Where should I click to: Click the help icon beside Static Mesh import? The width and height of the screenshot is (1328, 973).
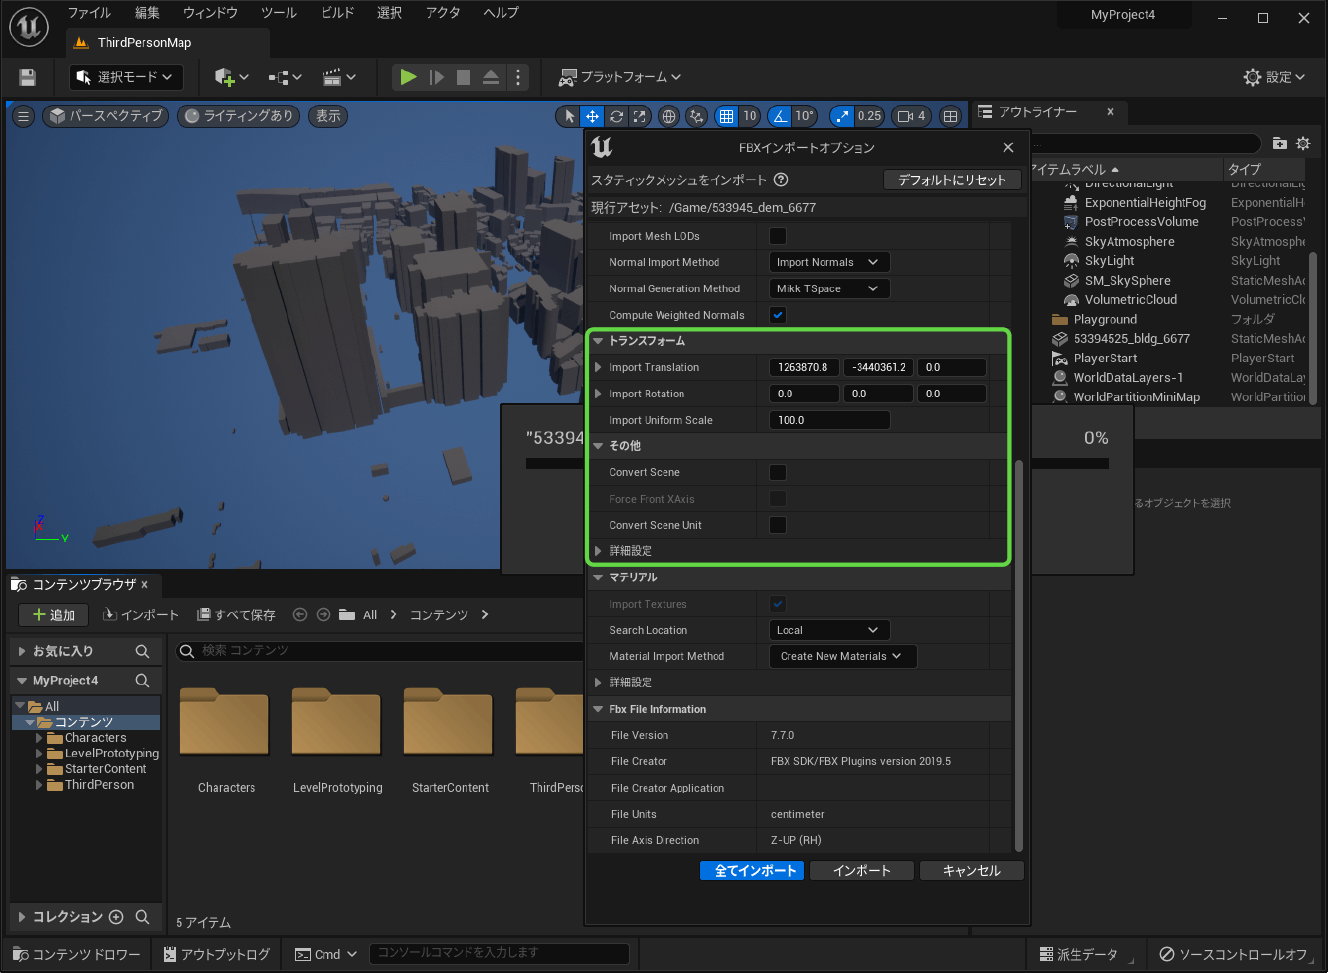point(782,180)
